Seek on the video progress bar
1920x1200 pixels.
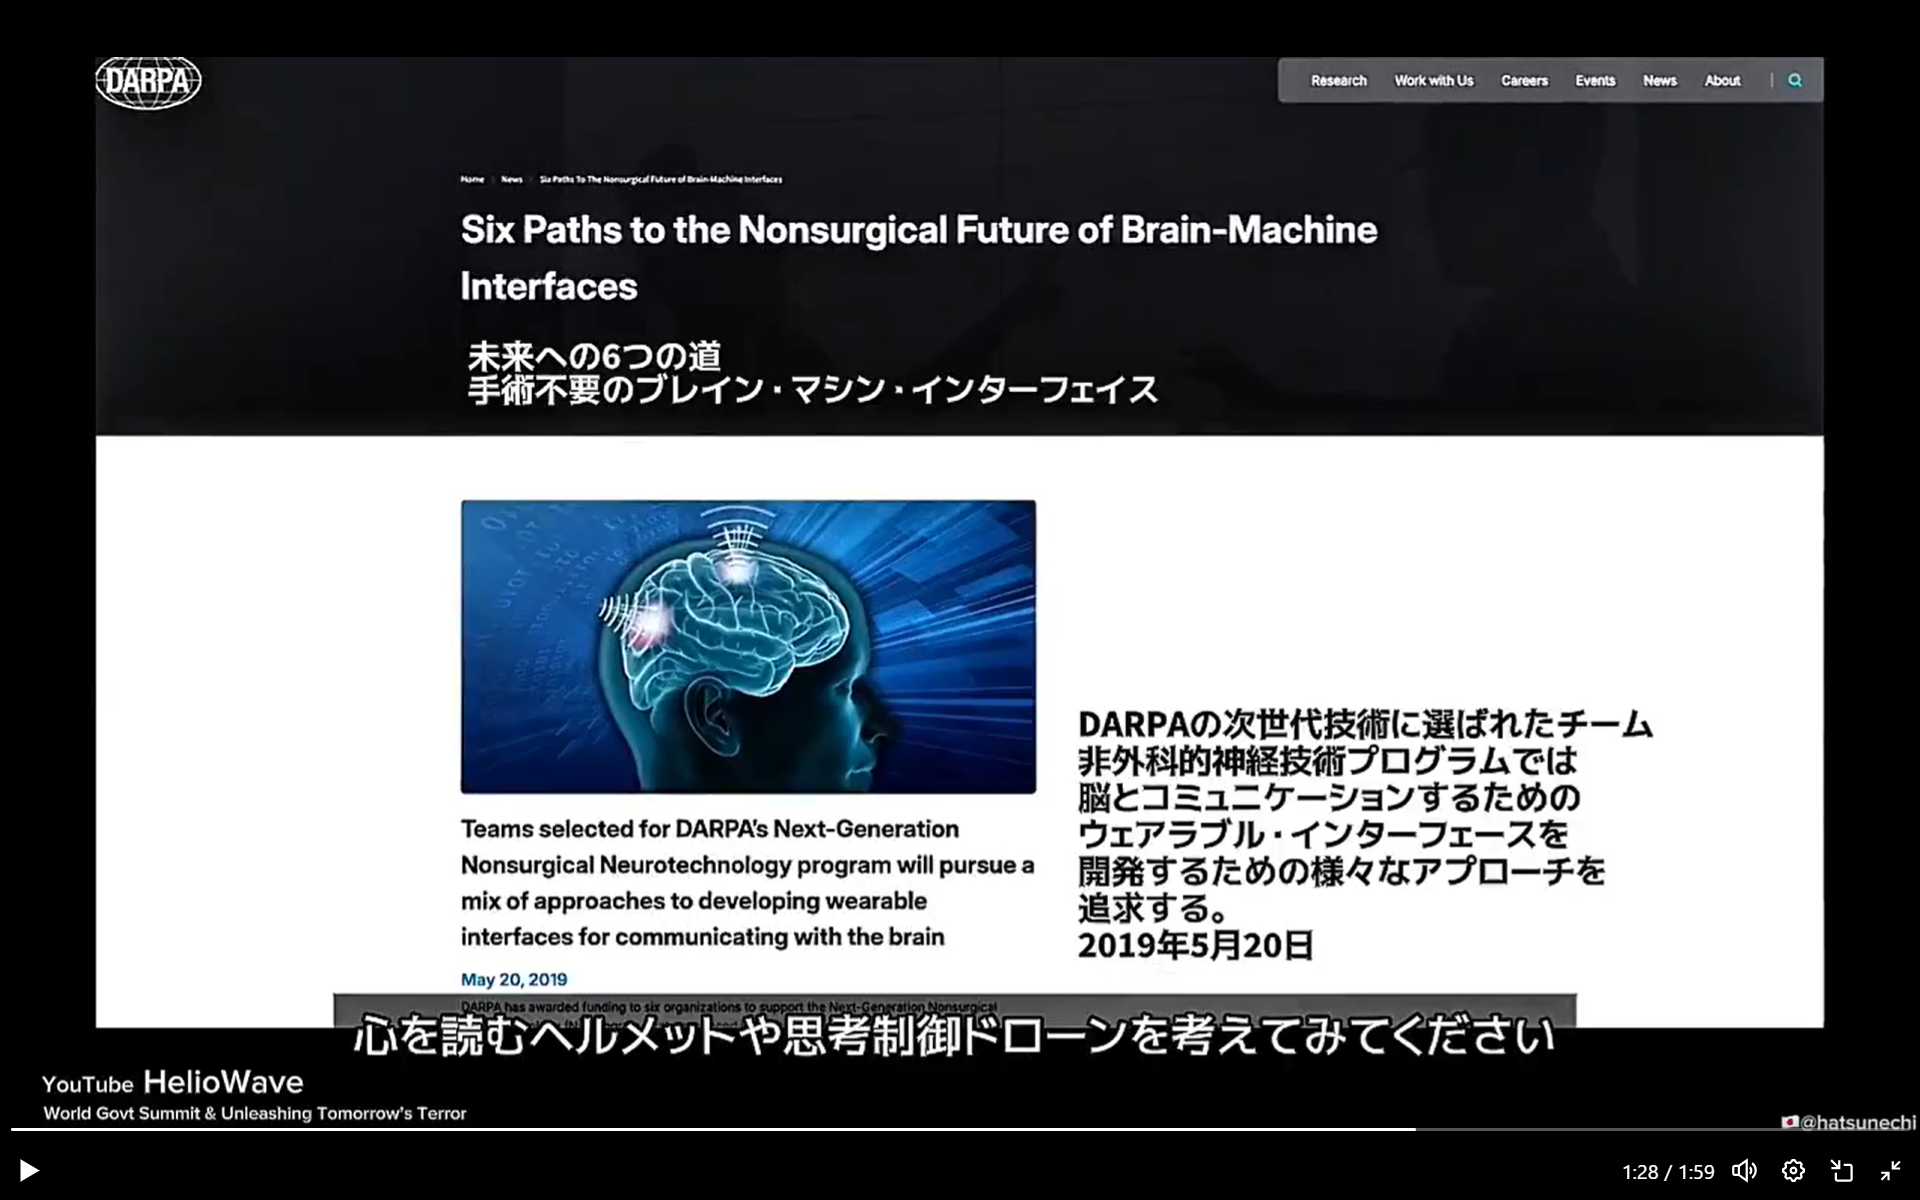[x=960, y=1129]
